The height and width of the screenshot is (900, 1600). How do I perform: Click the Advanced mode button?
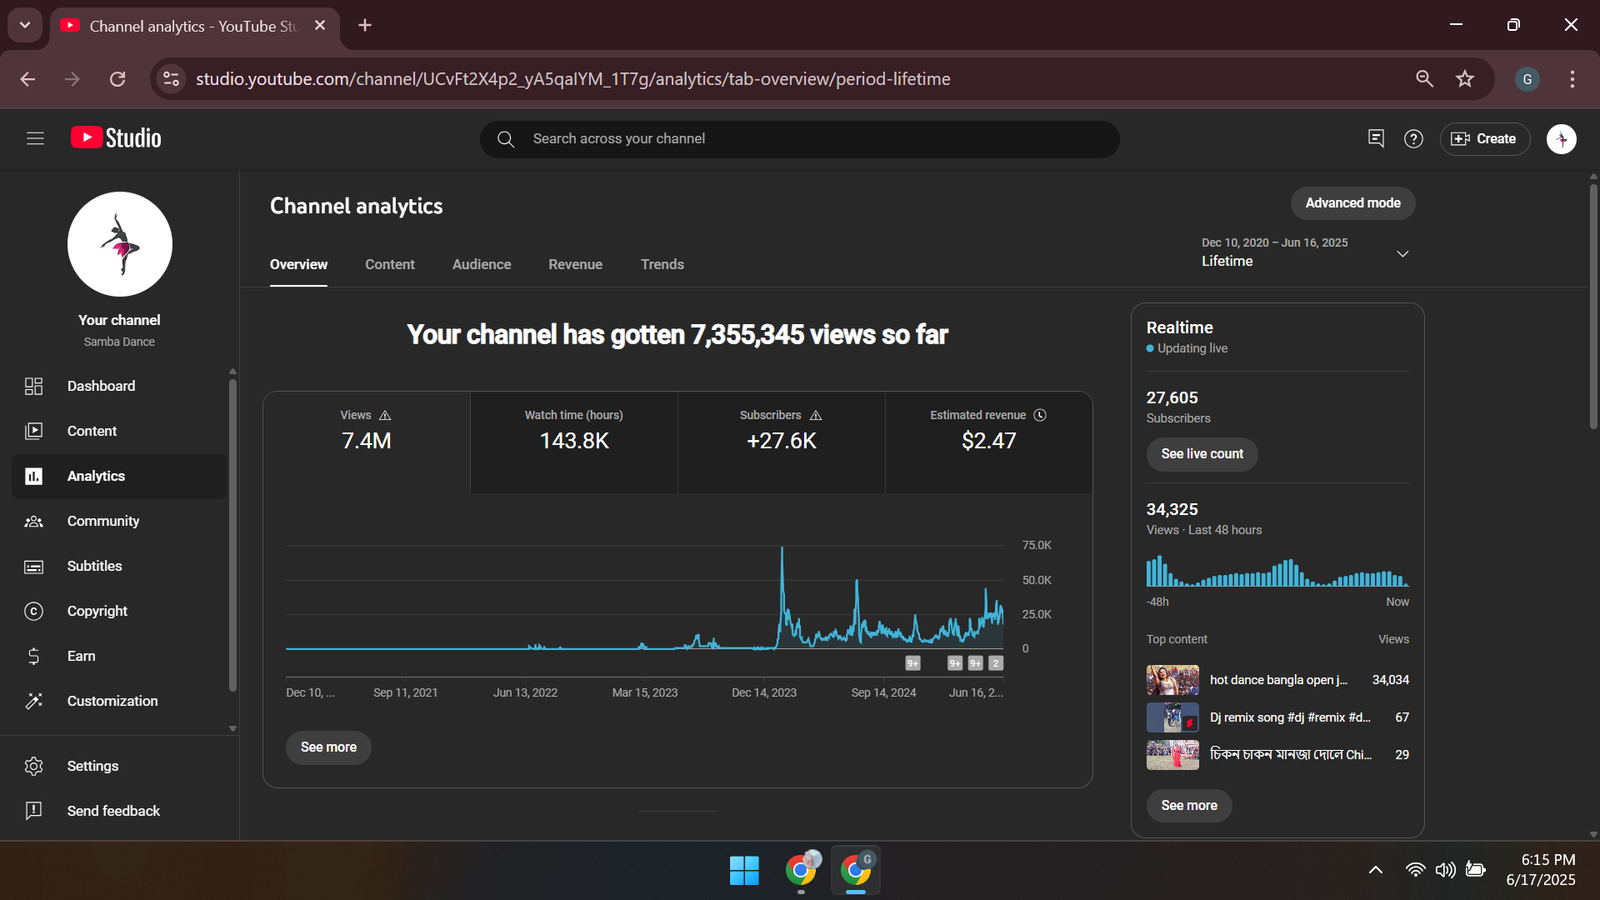tap(1353, 203)
